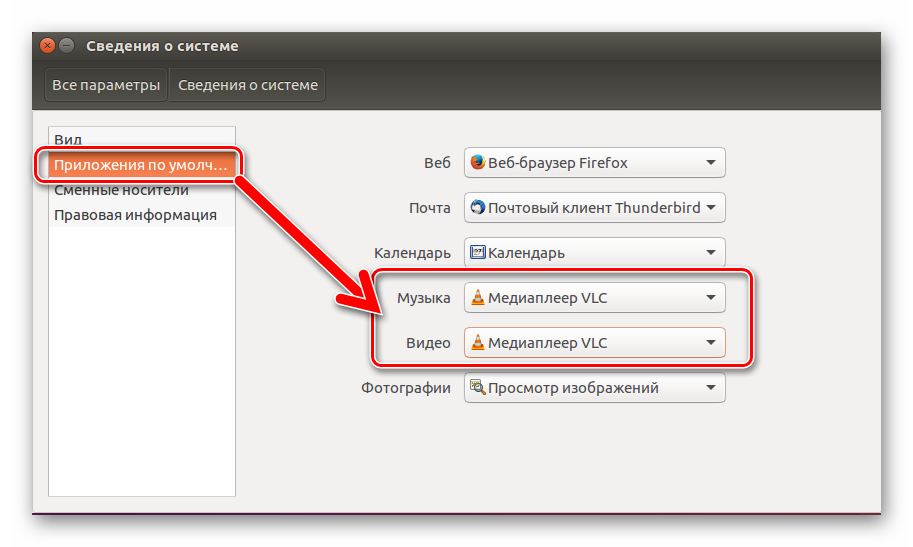Expand the Веб browser dropdown arrow

(711, 162)
